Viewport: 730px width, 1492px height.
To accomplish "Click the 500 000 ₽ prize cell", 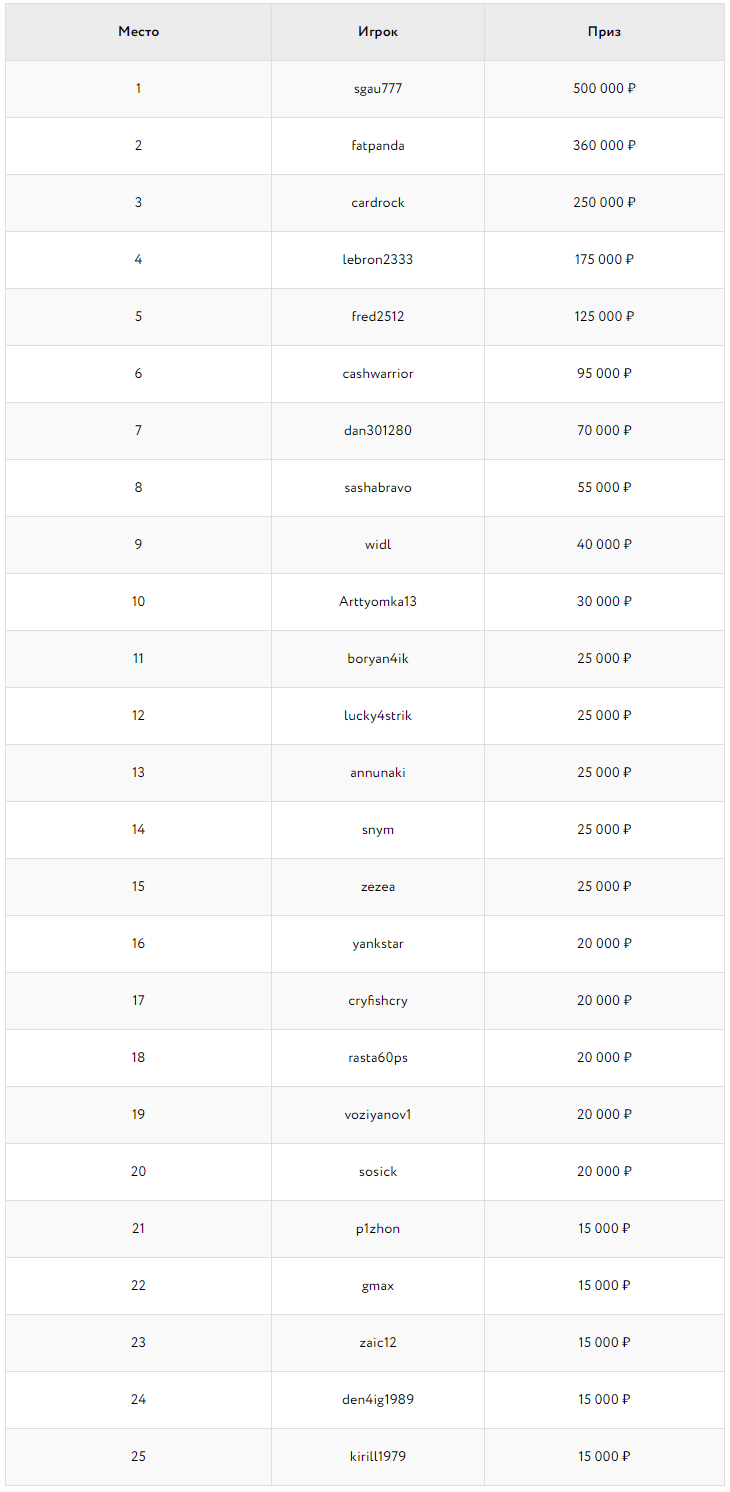I will 604,89.
